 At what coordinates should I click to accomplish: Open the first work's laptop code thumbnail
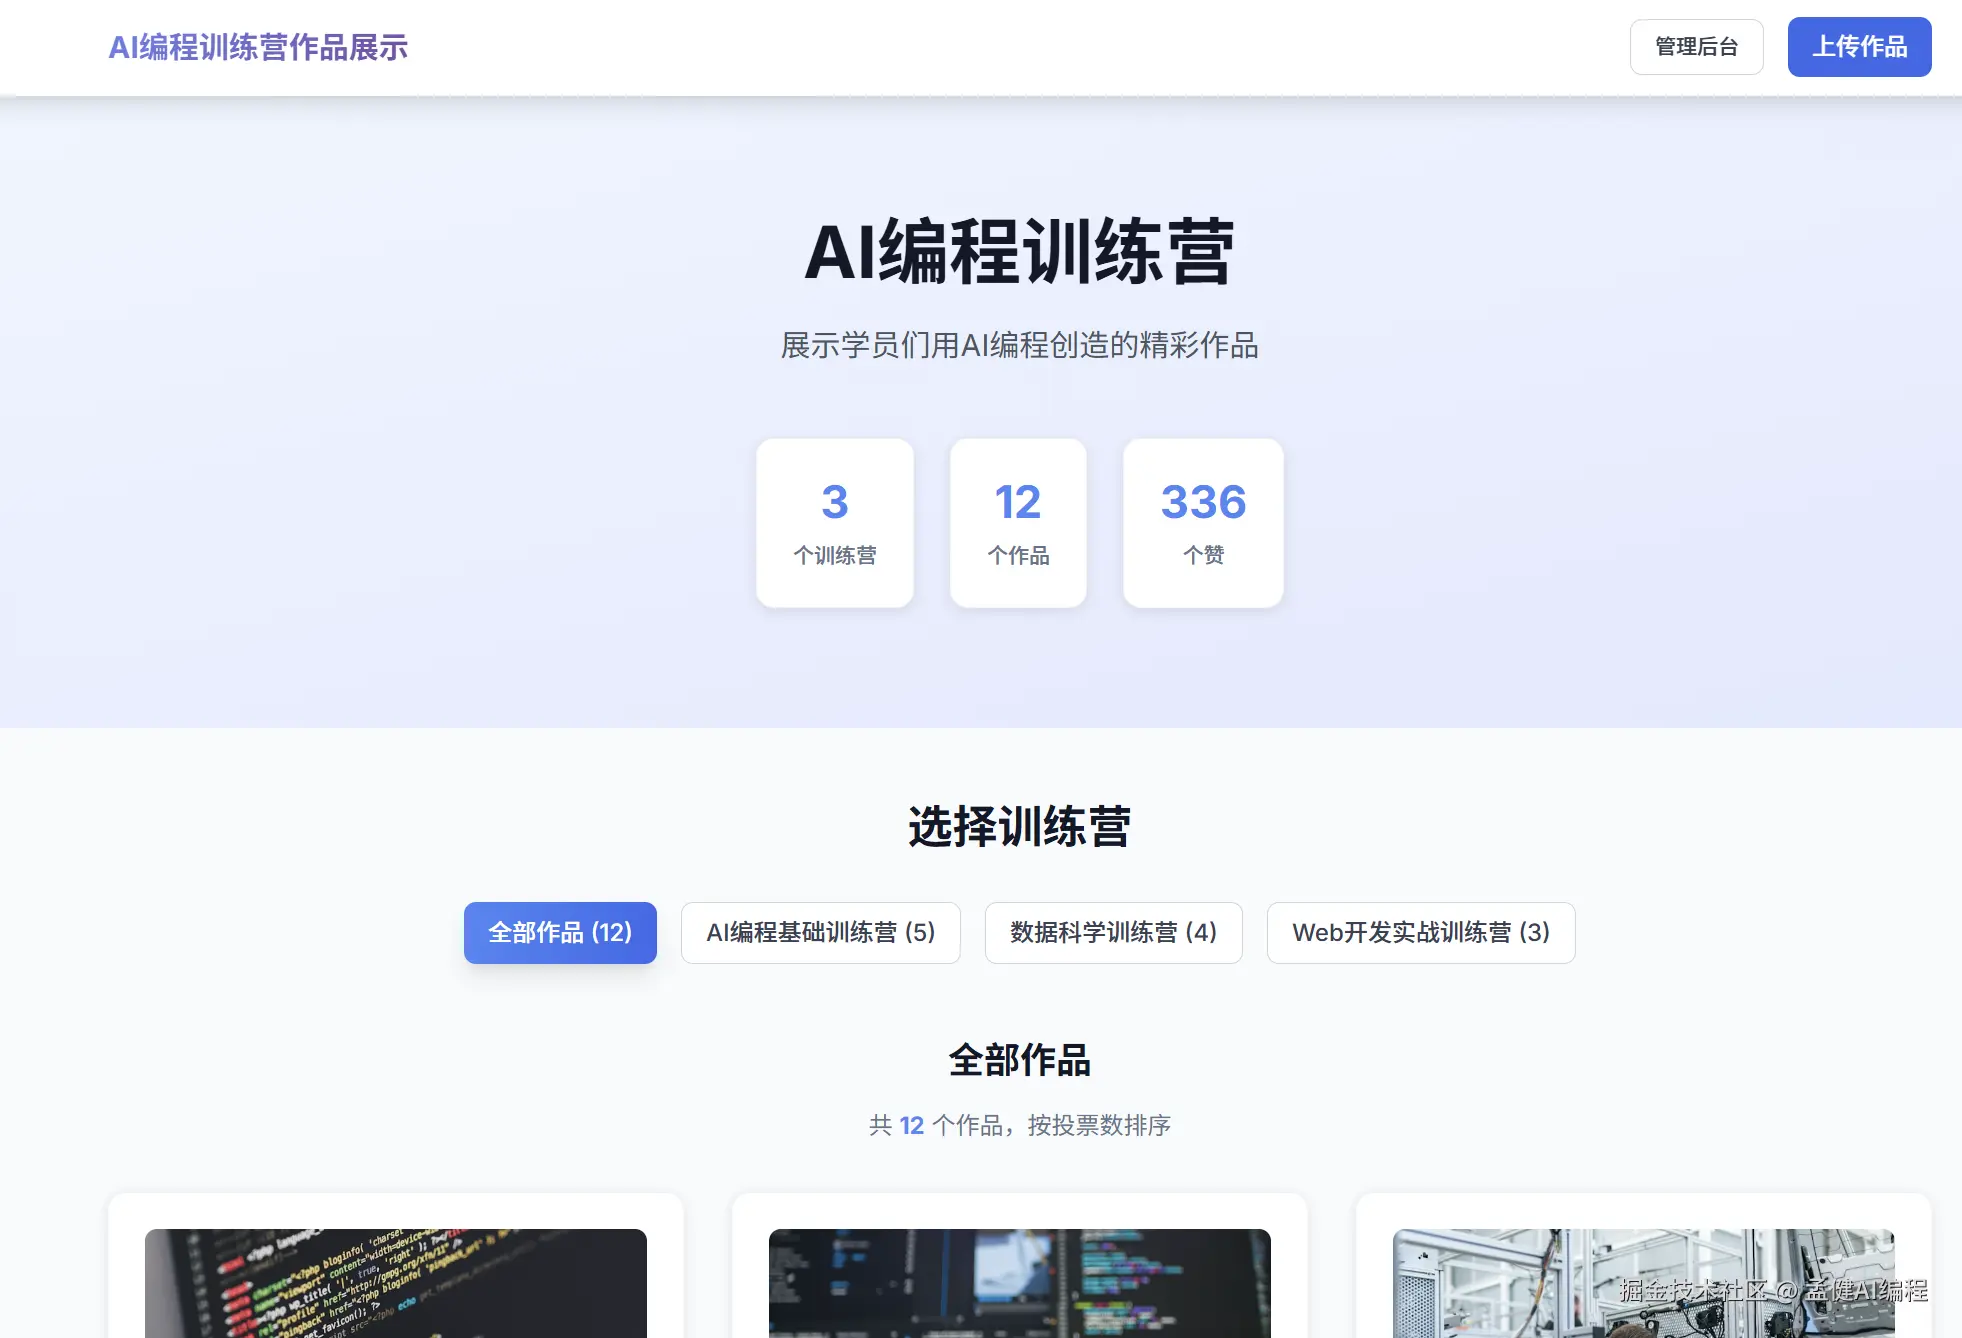395,1283
